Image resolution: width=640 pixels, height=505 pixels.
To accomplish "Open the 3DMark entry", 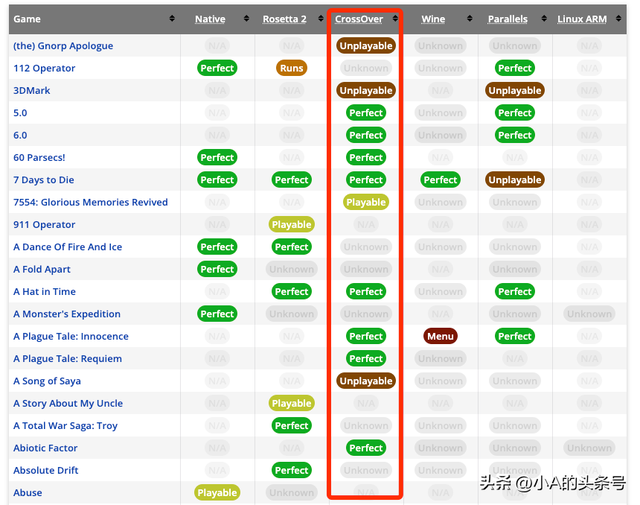I will [x=31, y=90].
